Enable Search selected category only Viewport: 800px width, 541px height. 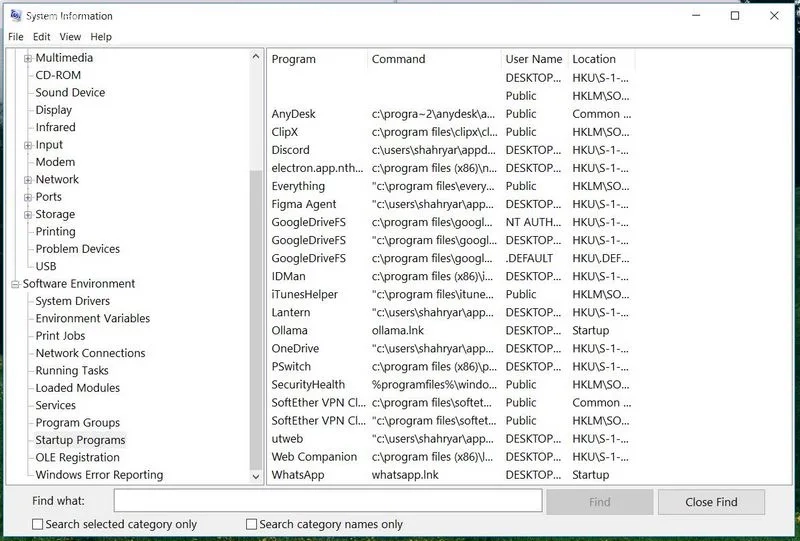click(x=37, y=524)
